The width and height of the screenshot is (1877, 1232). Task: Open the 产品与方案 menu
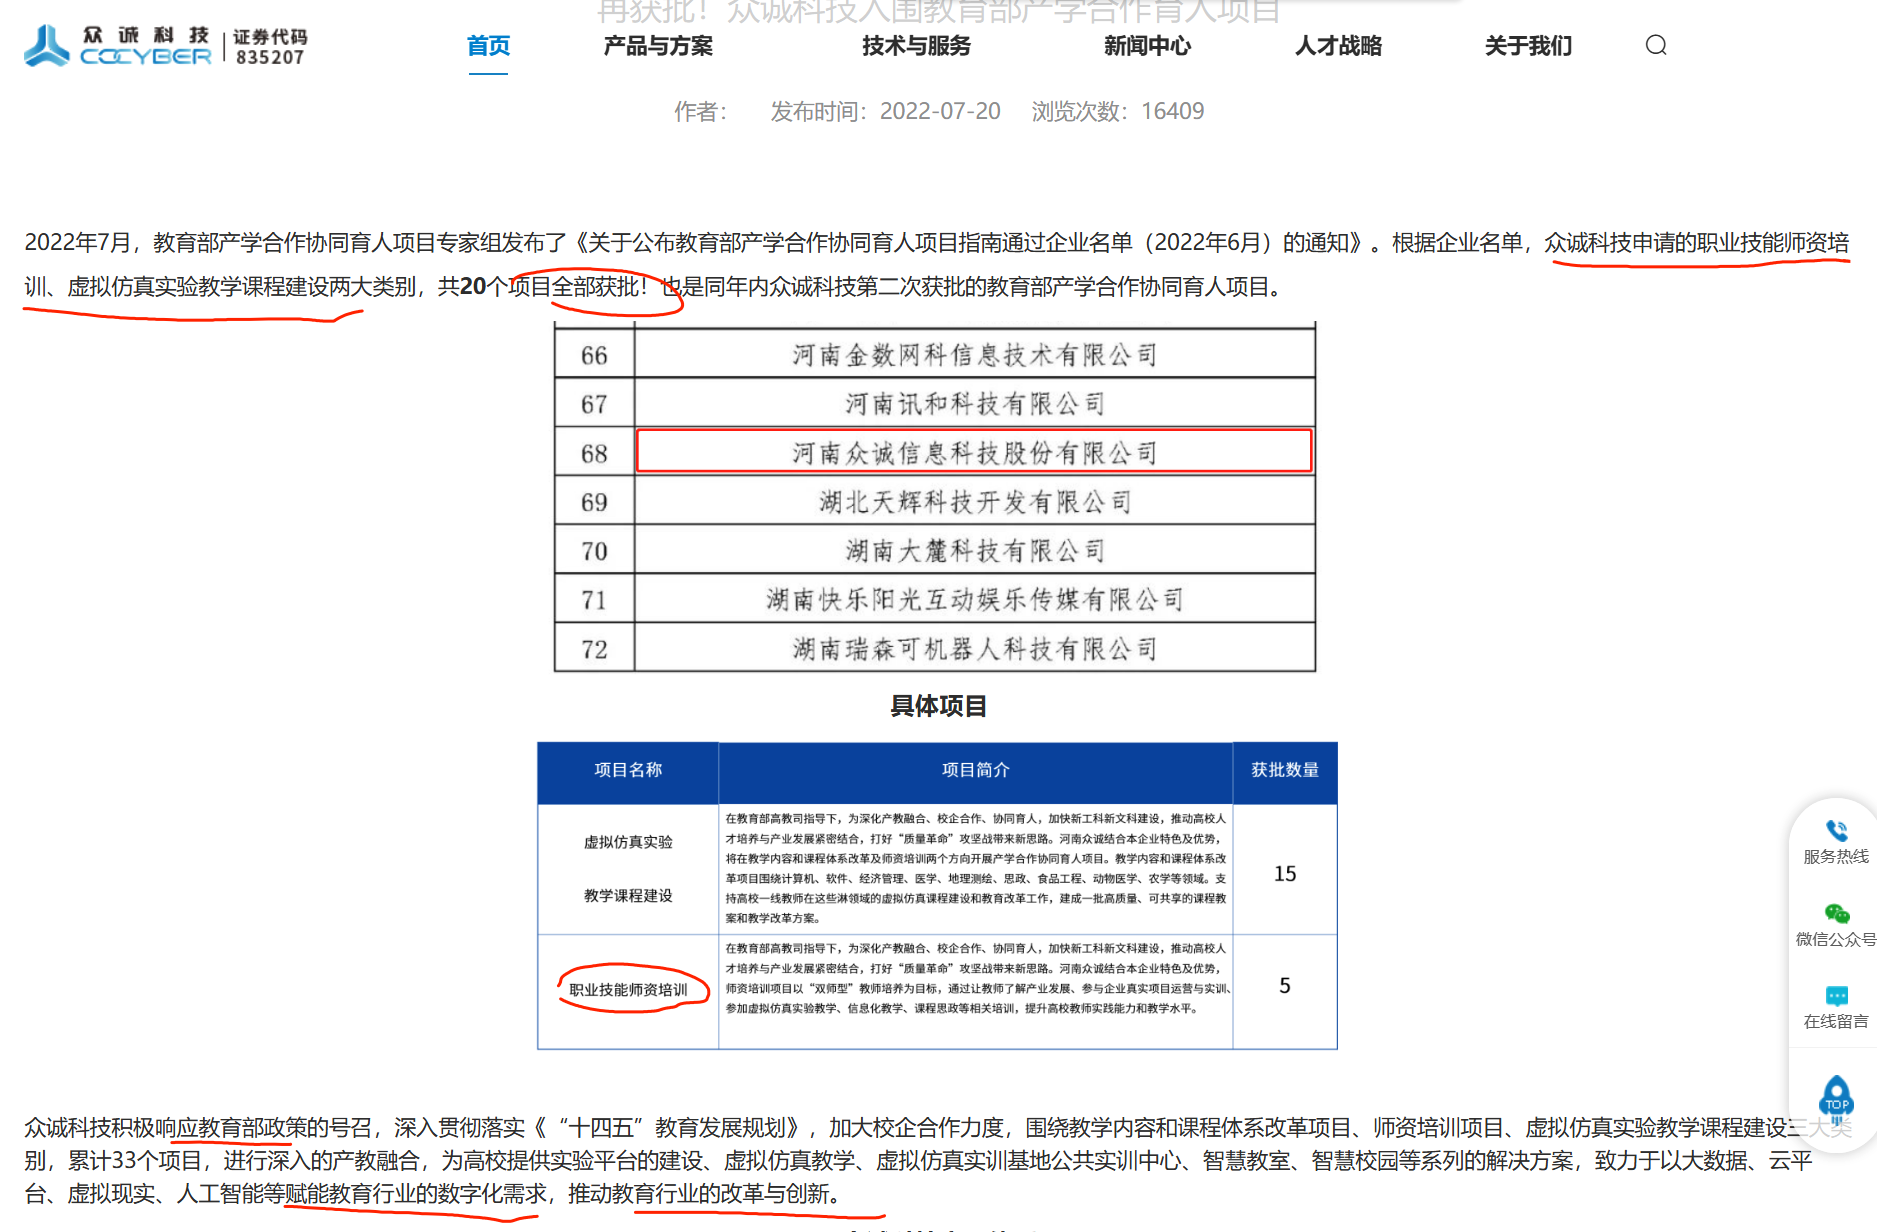pos(658,46)
